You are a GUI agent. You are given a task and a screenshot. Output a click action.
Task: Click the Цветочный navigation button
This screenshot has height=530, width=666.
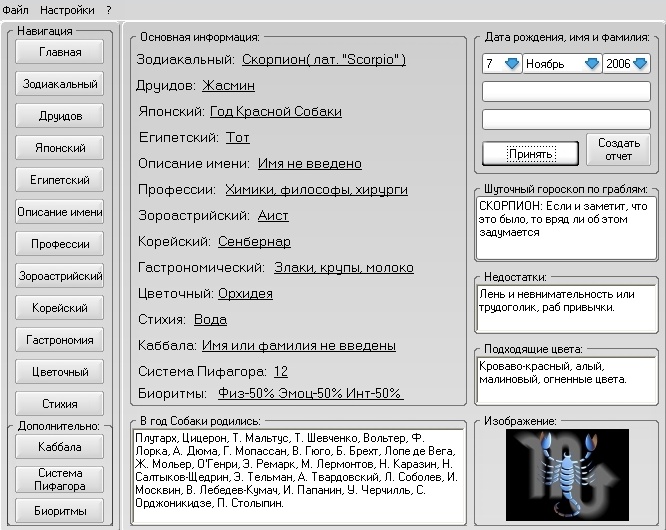point(59,372)
